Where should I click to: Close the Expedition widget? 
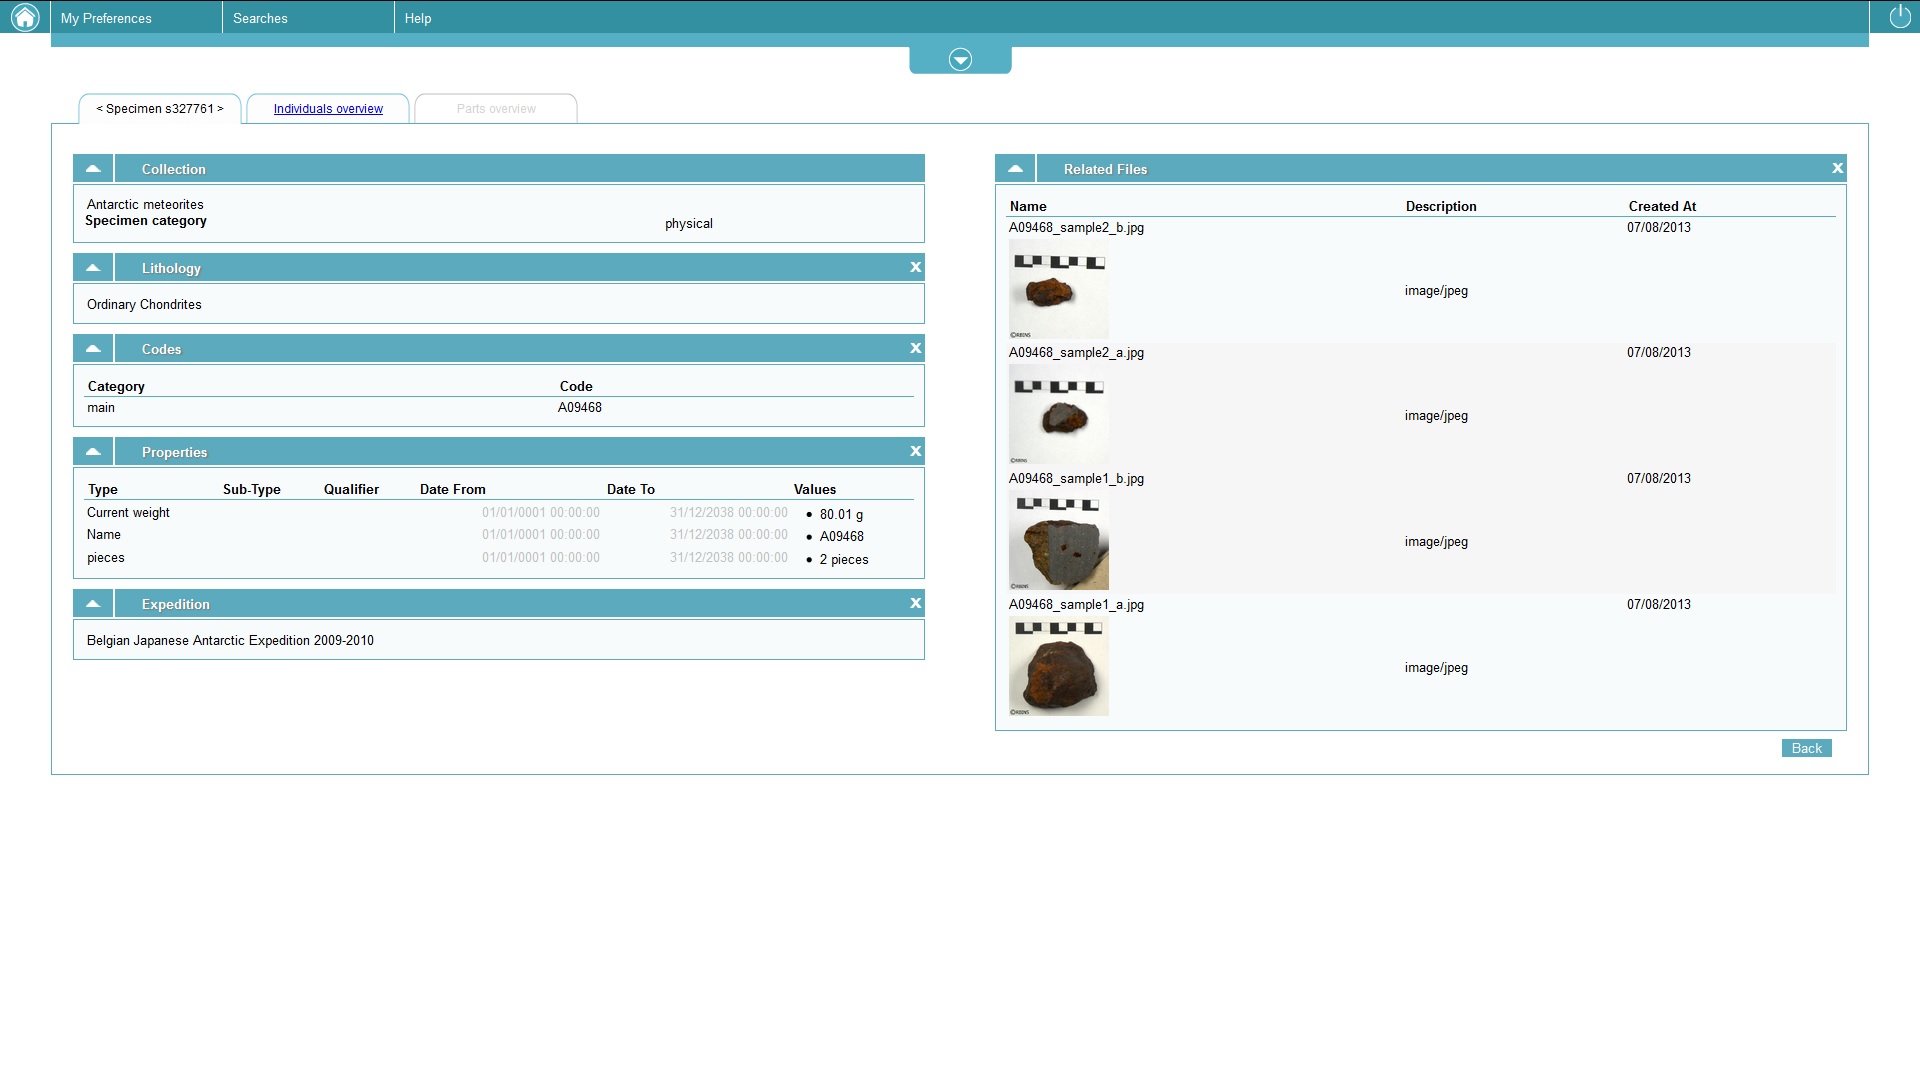(915, 603)
